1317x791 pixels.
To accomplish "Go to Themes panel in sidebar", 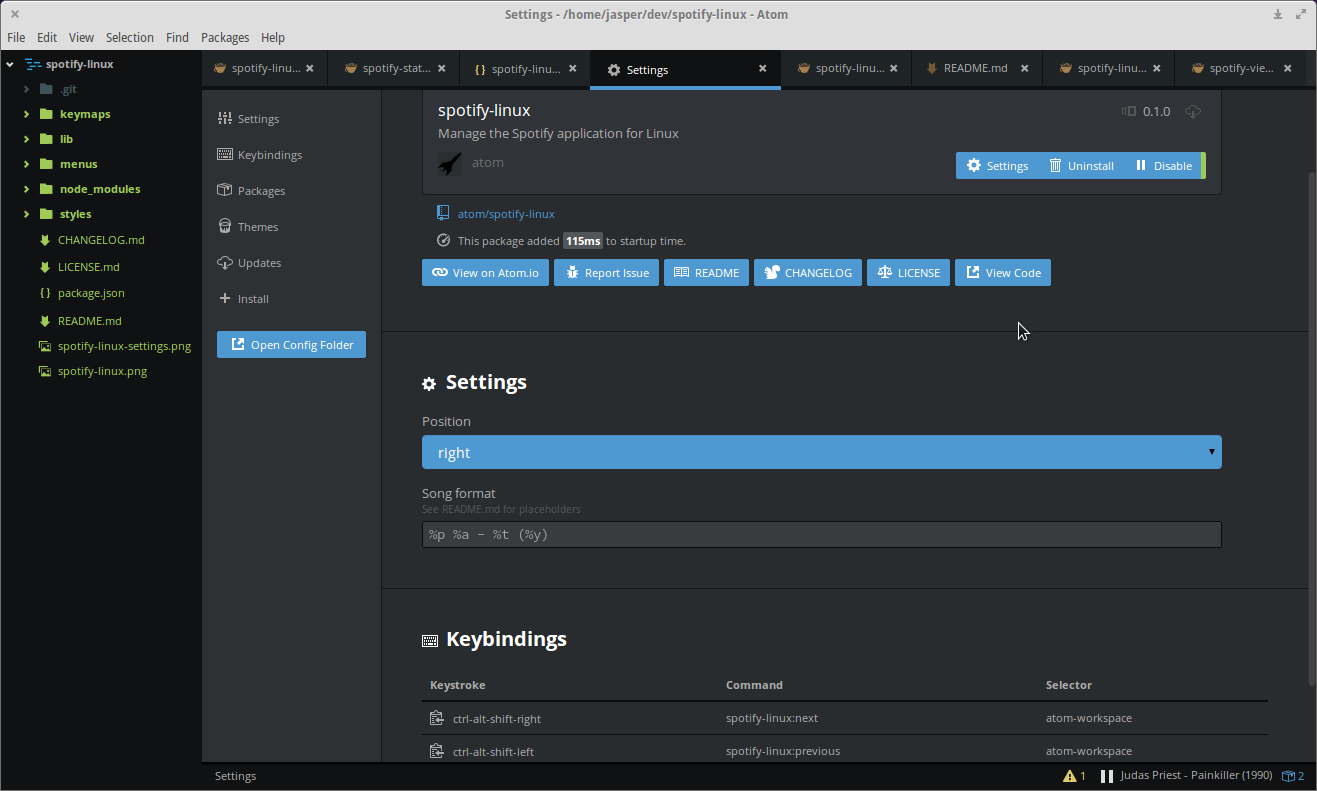I will (x=248, y=227).
